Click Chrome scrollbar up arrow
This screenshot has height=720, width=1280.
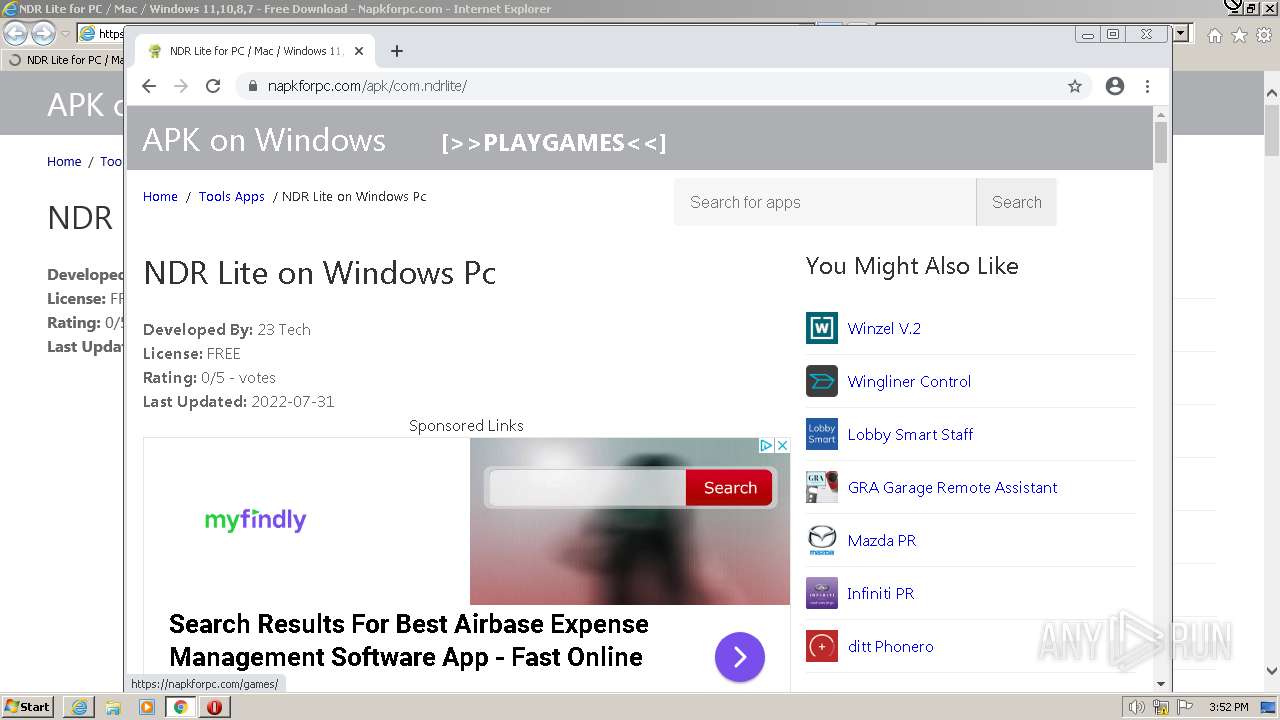click(x=1161, y=114)
